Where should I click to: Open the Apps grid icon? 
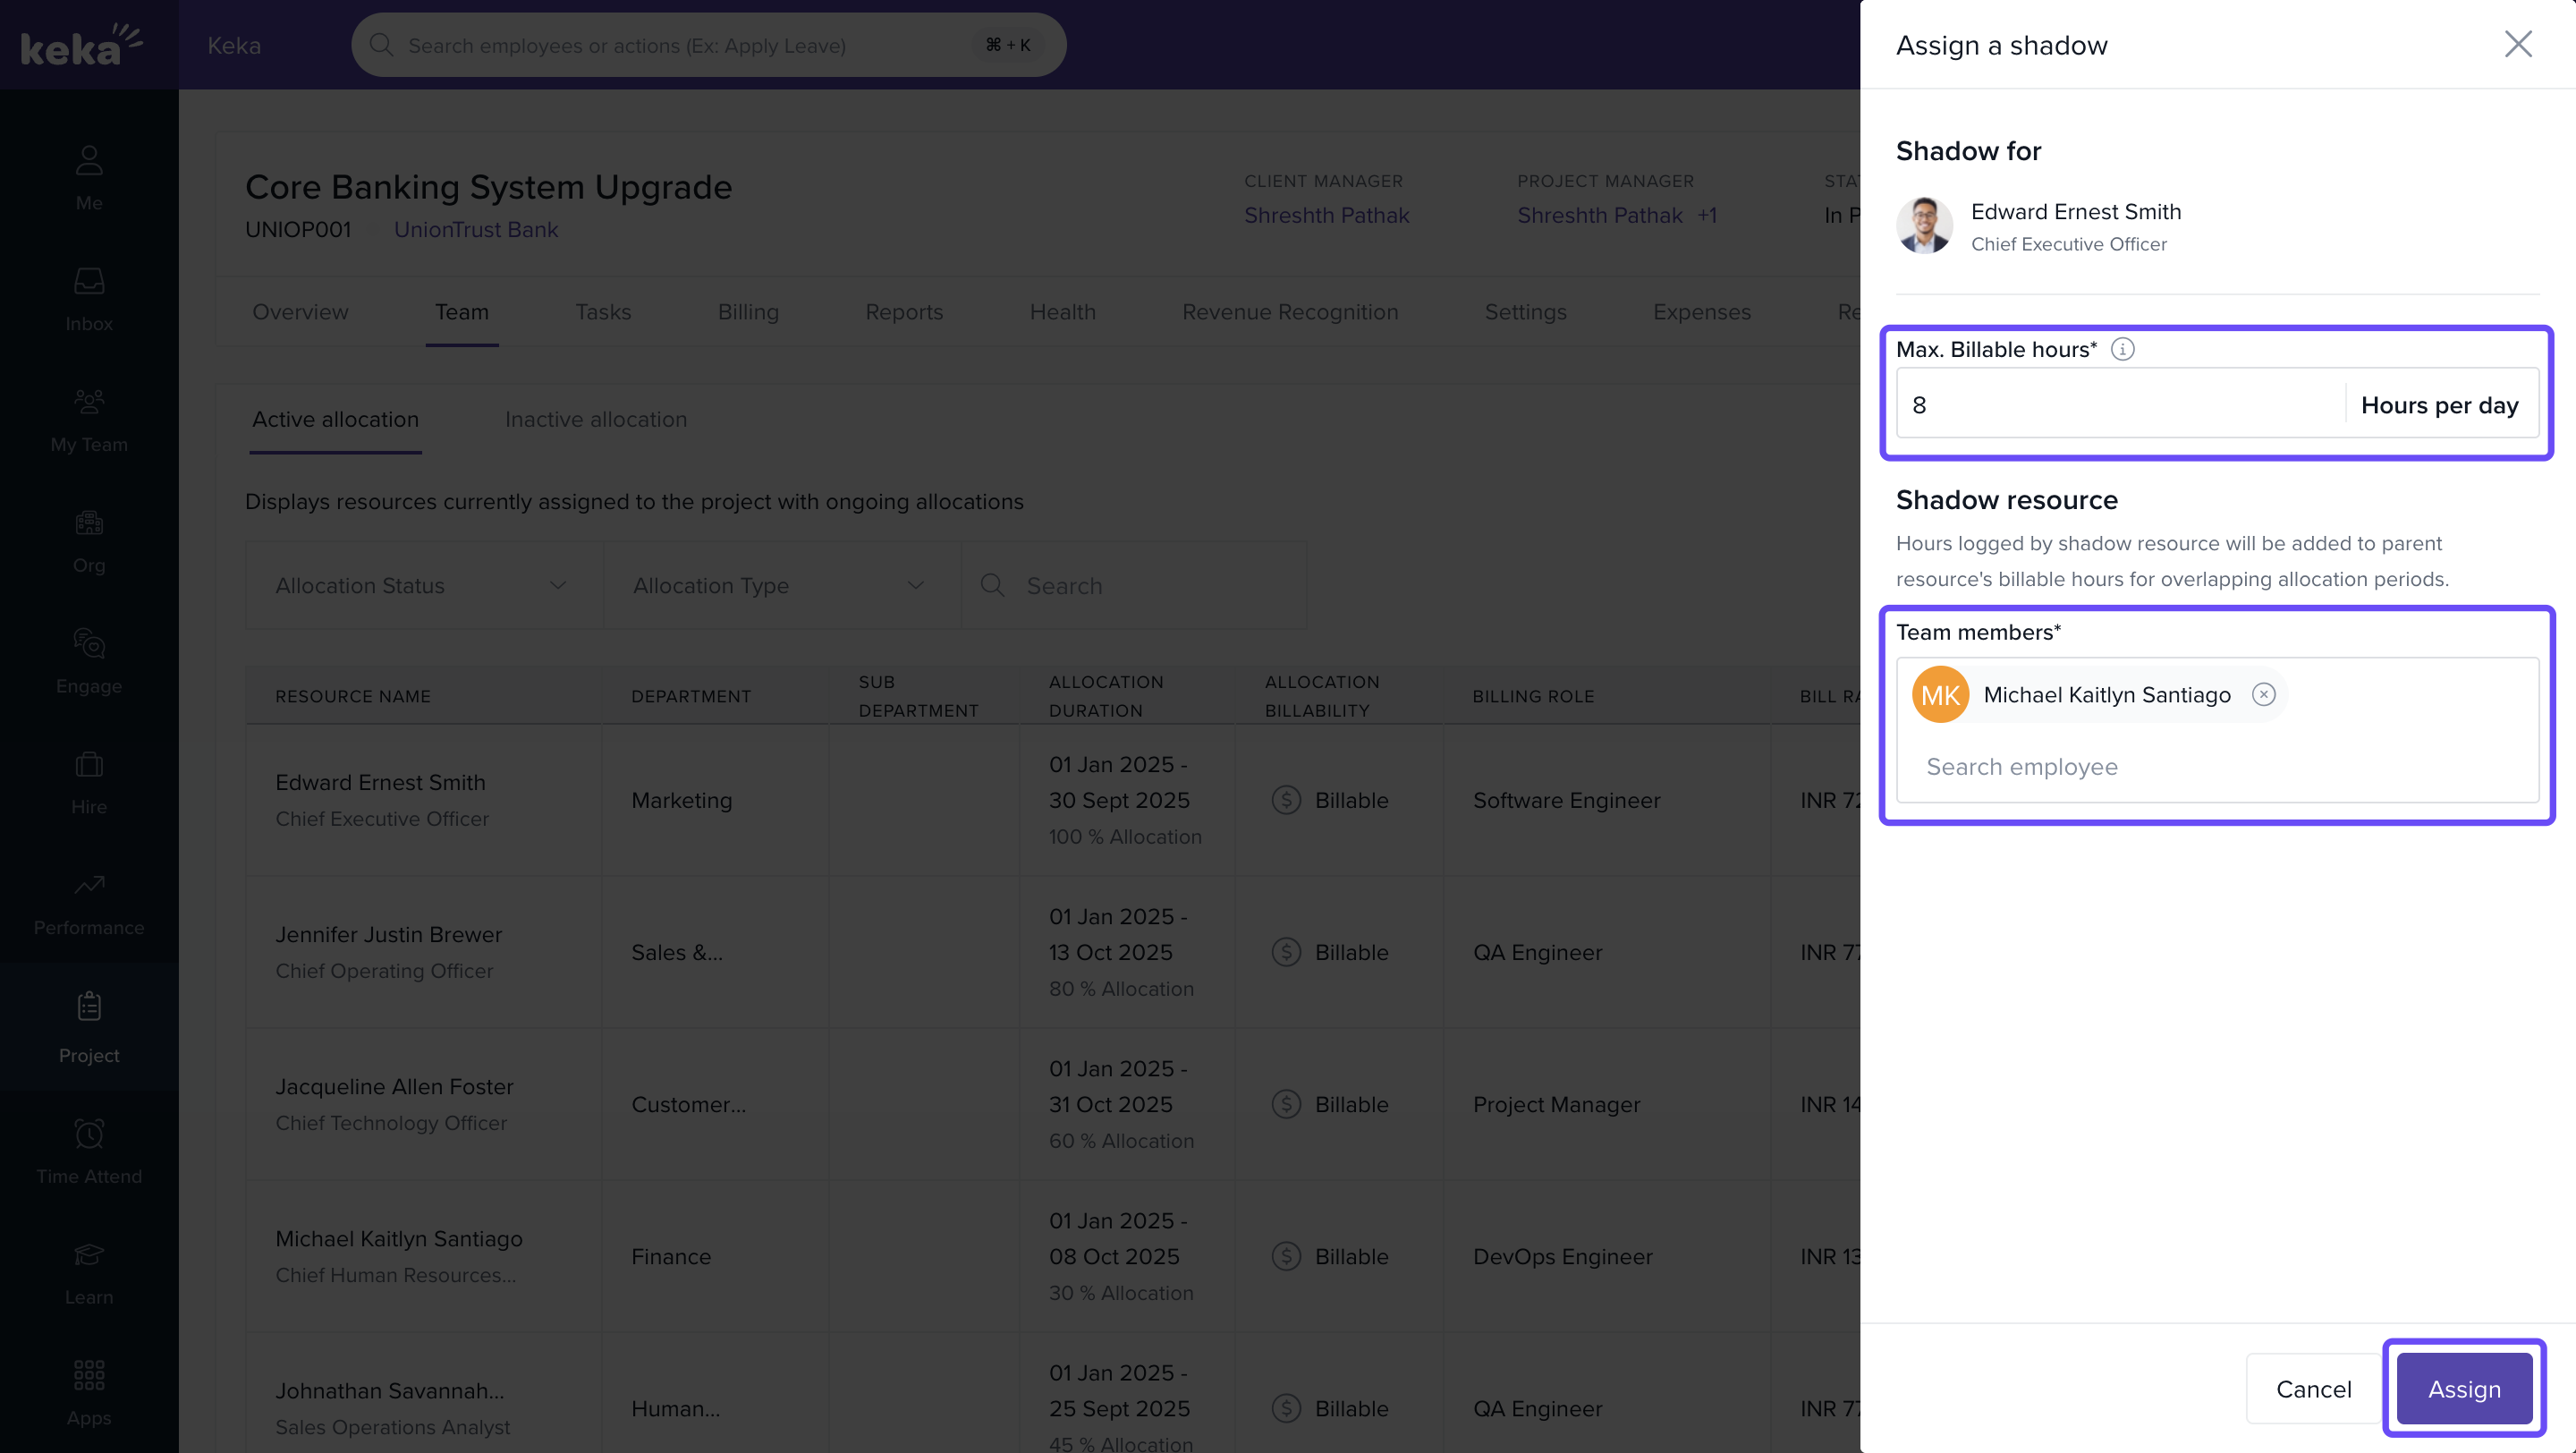pyautogui.click(x=89, y=1393)
